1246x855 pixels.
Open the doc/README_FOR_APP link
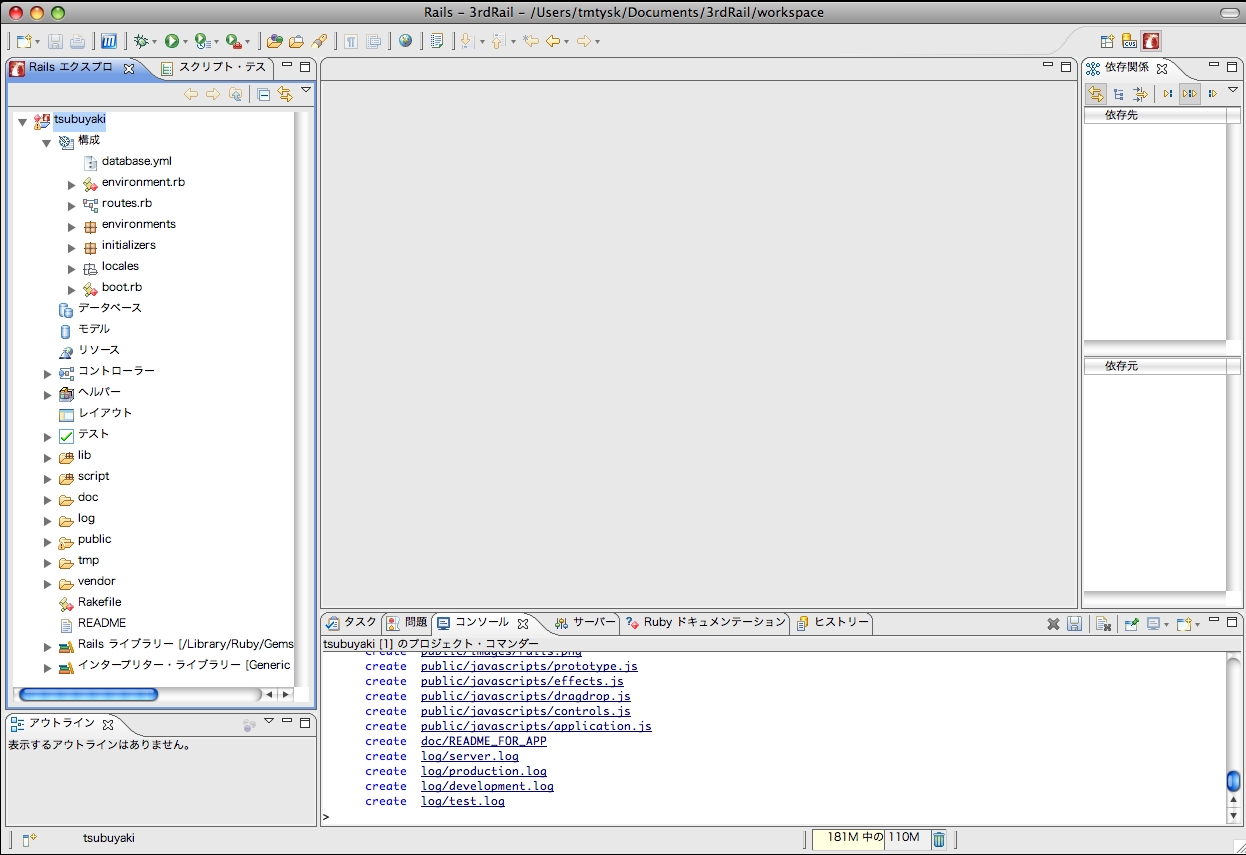click(x=484, y=741)
